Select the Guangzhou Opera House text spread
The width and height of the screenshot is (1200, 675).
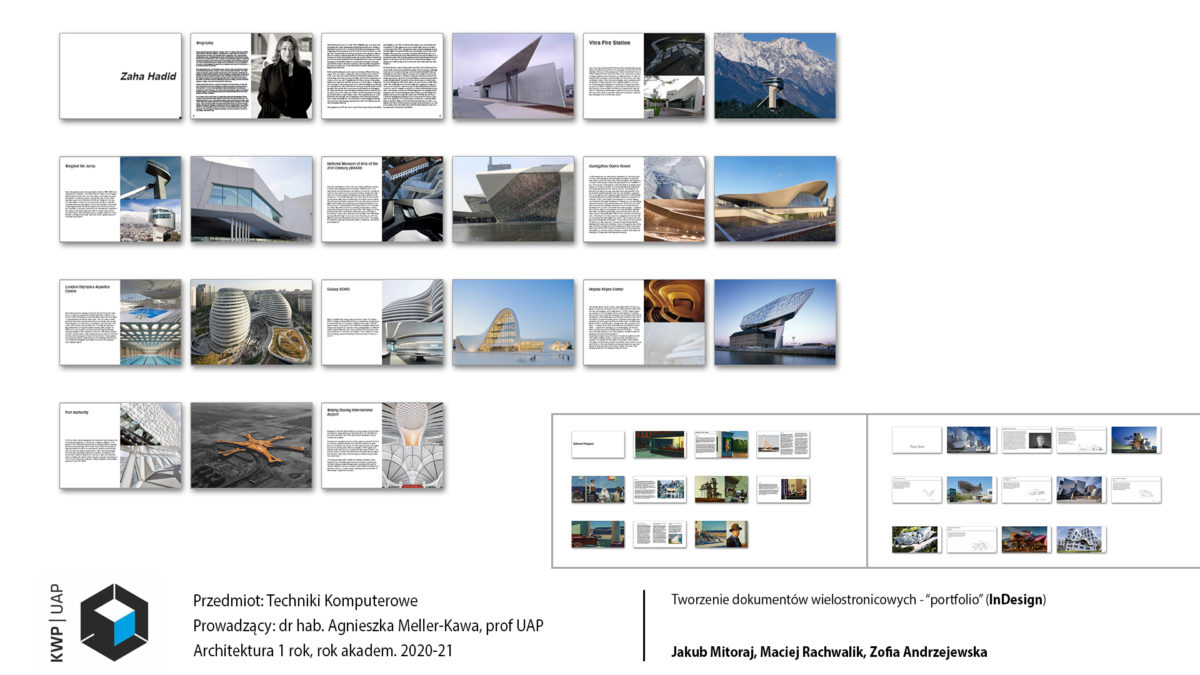[644, 199]
